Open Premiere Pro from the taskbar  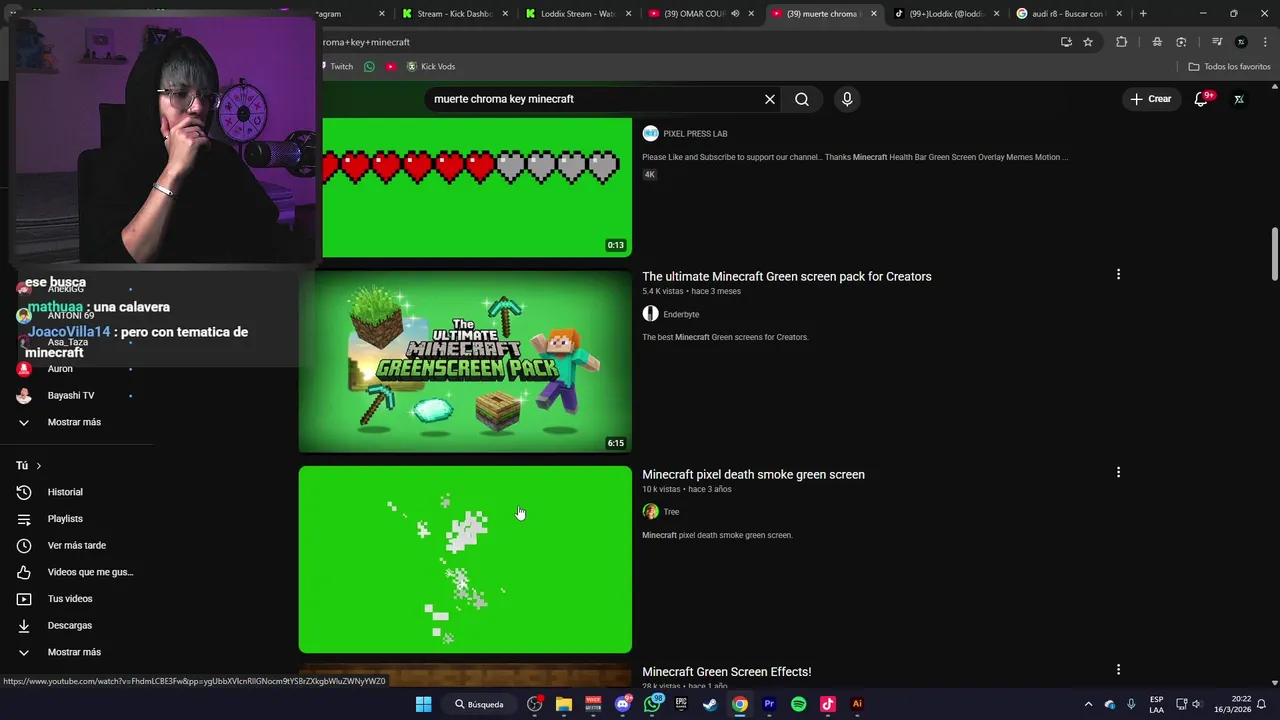[769, 704]
